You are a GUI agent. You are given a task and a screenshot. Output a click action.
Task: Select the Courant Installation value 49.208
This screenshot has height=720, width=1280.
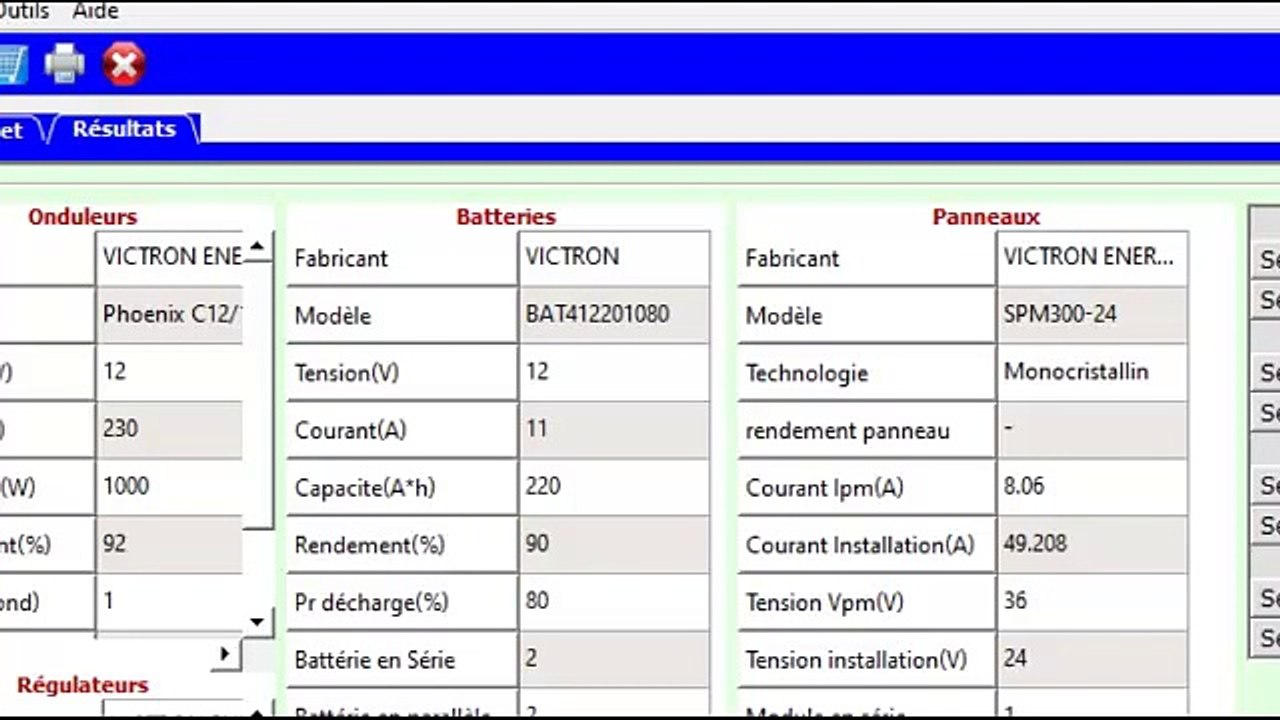1092,545
